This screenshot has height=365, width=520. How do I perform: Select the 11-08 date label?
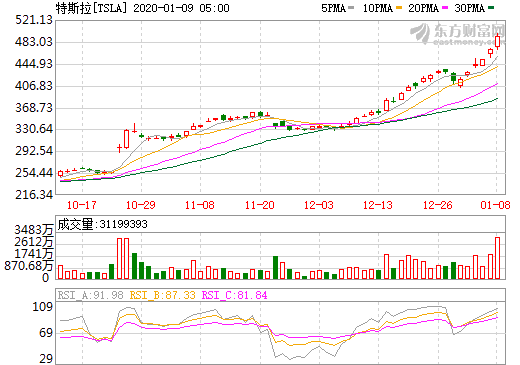tap(200, 205)
